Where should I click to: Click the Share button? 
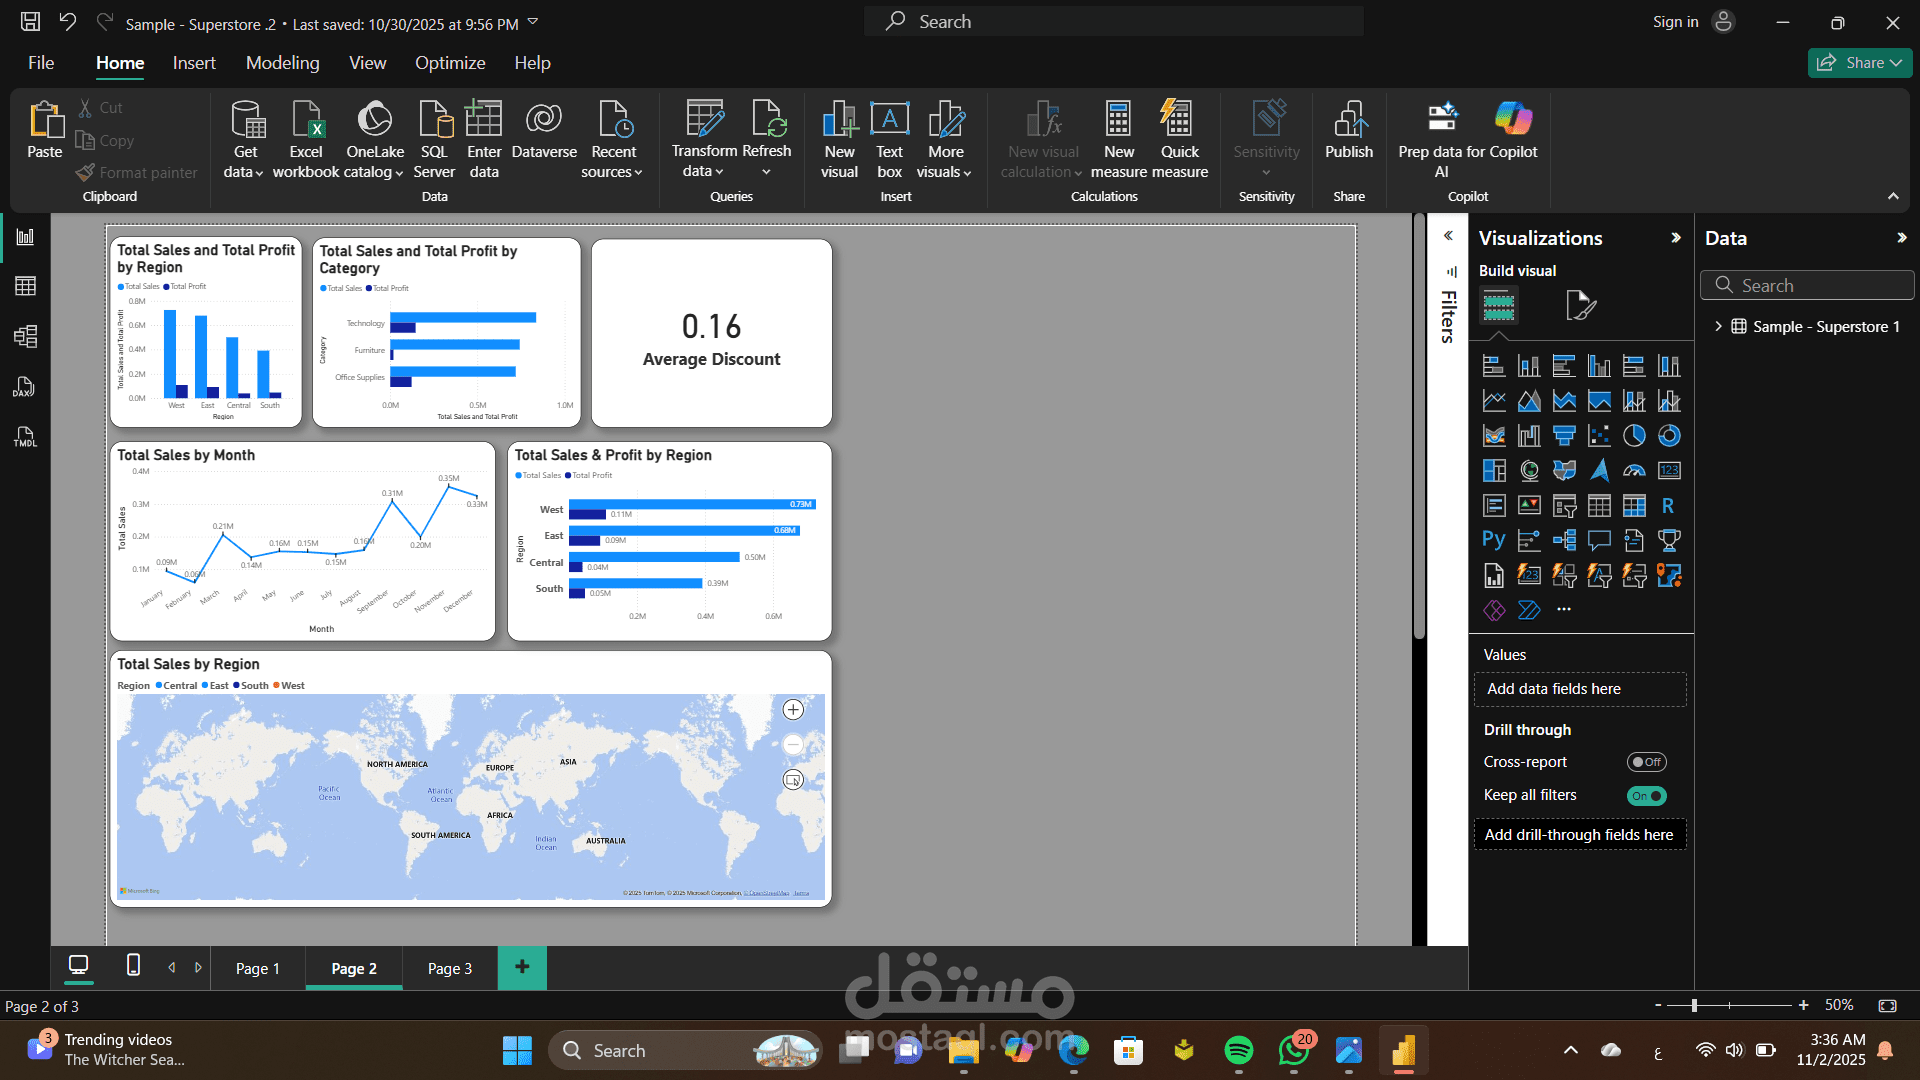1858,63
